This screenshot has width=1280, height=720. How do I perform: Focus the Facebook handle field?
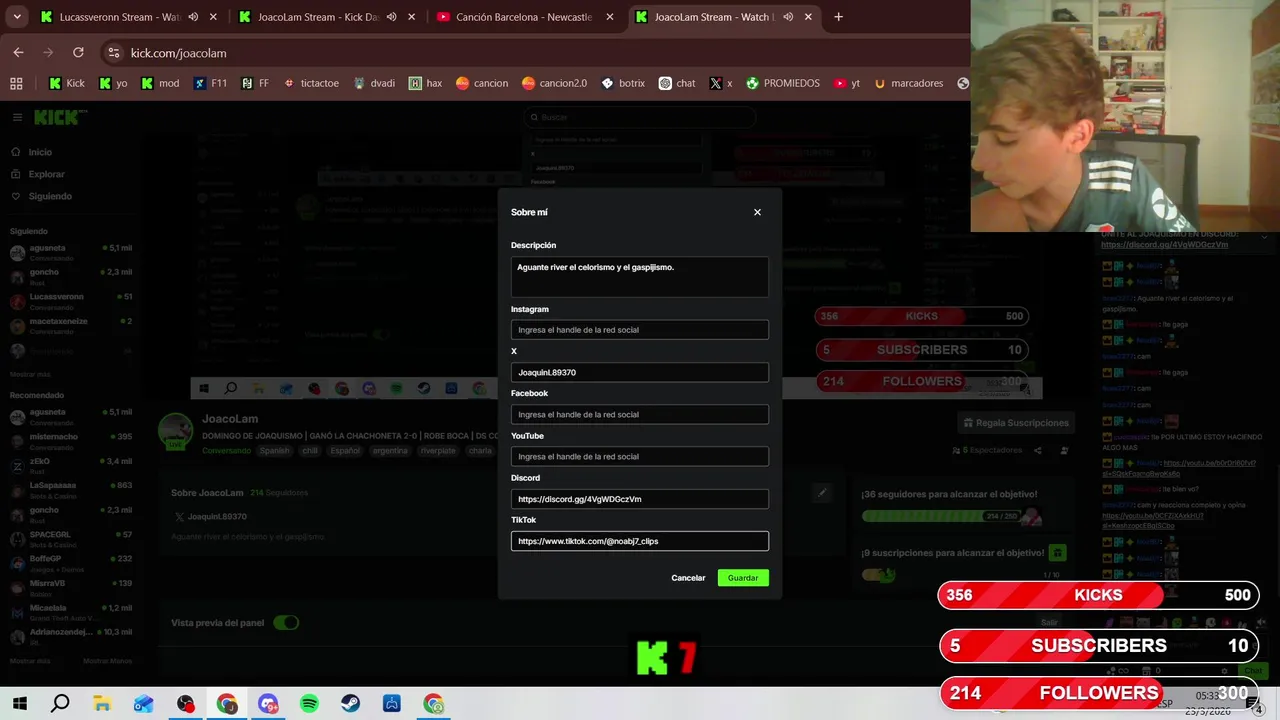(640, 414)
